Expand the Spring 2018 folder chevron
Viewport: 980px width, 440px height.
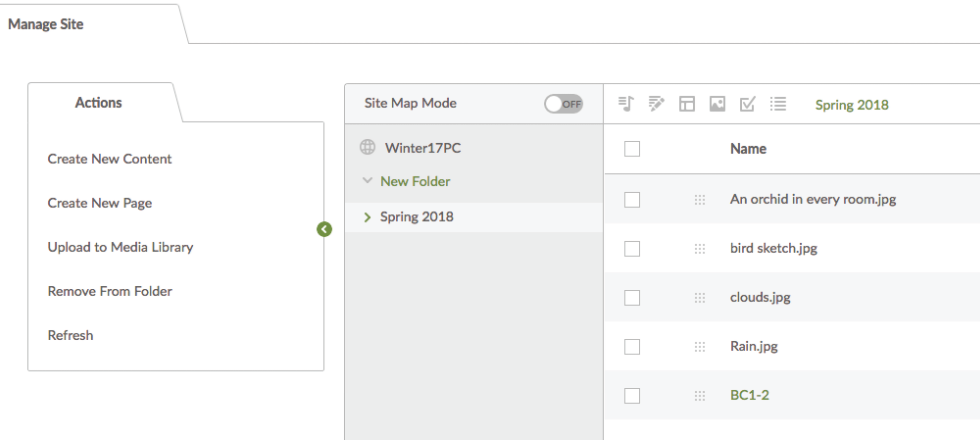(x=368, y=217)
